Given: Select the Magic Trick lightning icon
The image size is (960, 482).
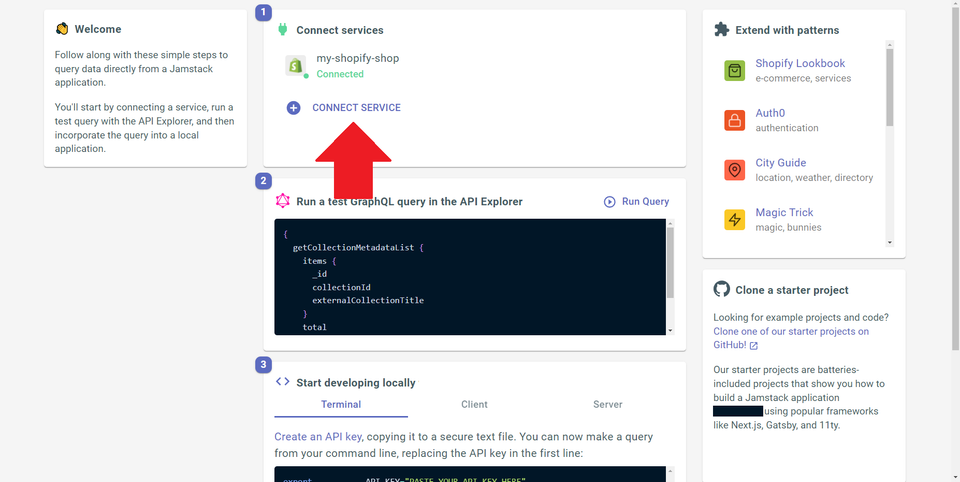Looking at the screenshot, I should coord(735,220).
